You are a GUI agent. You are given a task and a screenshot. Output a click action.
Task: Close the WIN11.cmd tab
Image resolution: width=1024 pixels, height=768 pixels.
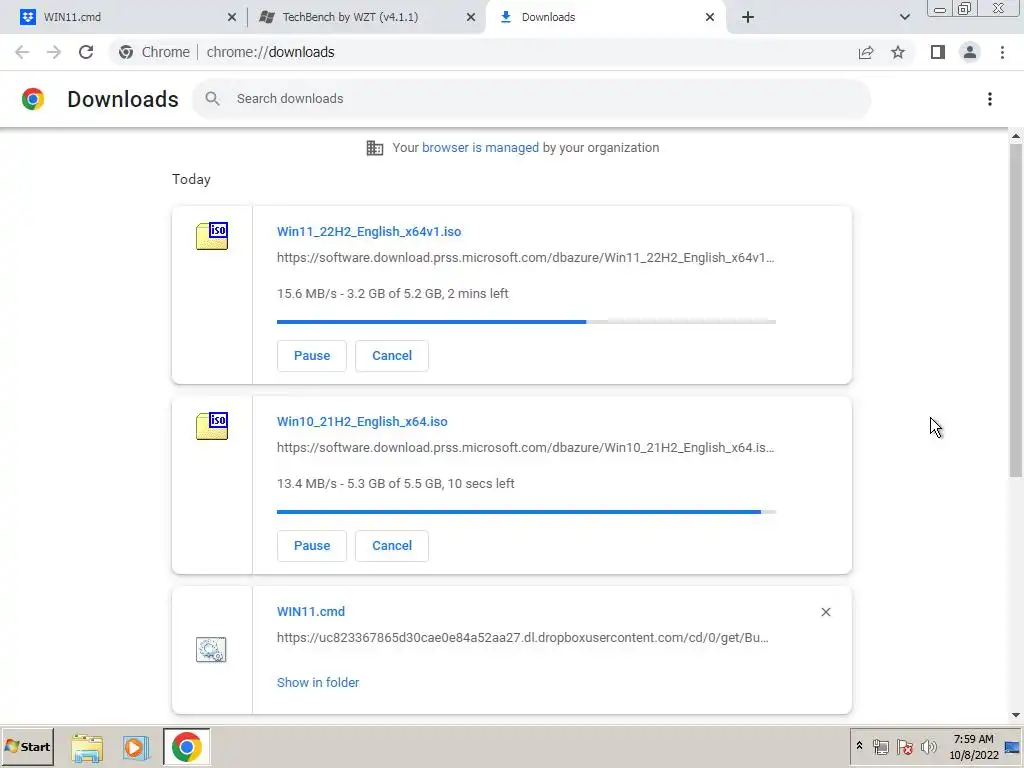point(232,17)
